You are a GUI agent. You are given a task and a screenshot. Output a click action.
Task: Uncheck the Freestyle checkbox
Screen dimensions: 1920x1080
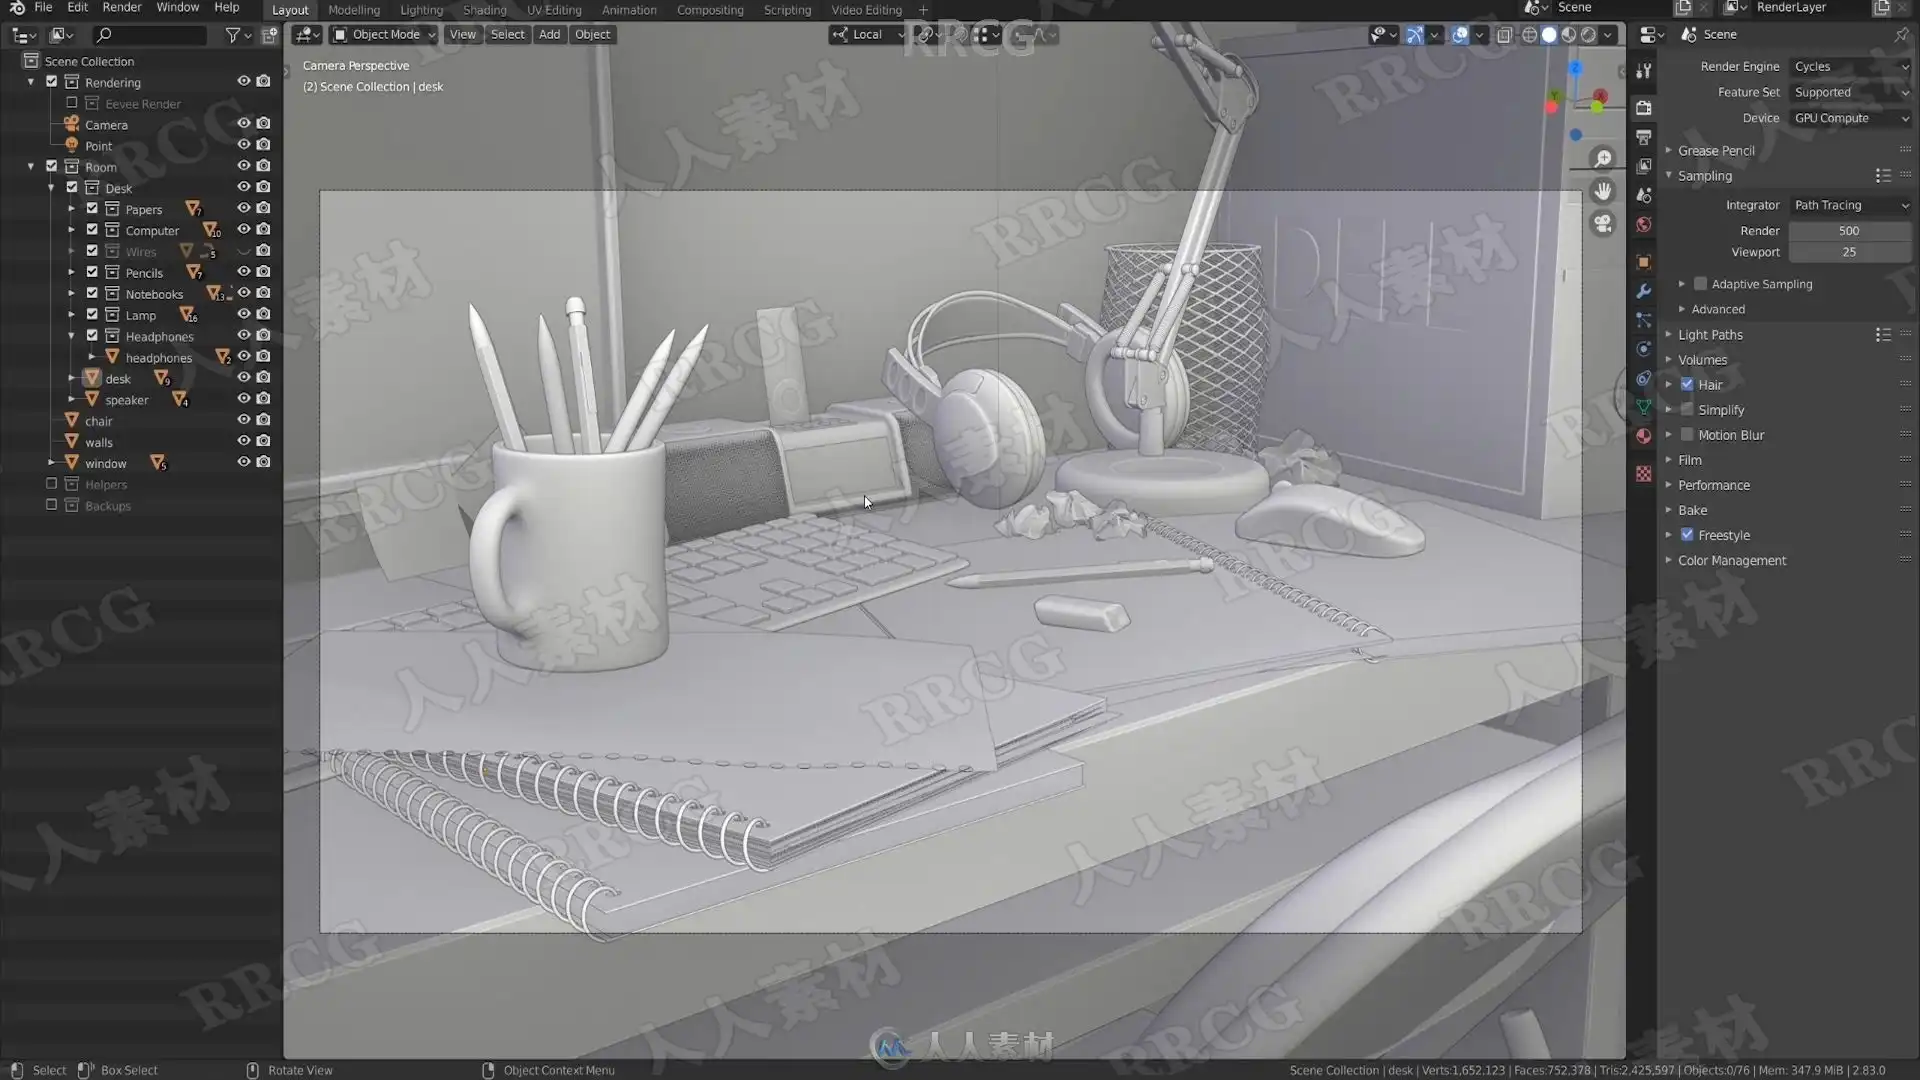(1687, 535)
